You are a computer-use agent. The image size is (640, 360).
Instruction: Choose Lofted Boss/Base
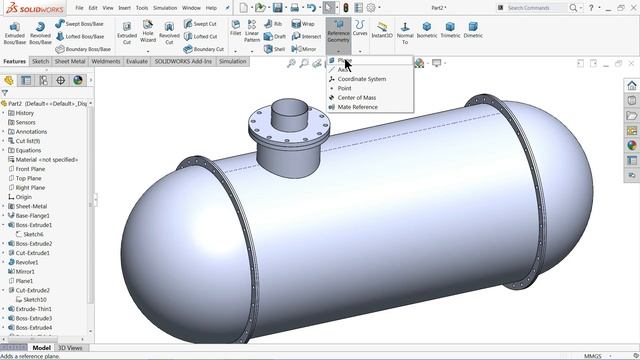(80, 36)
